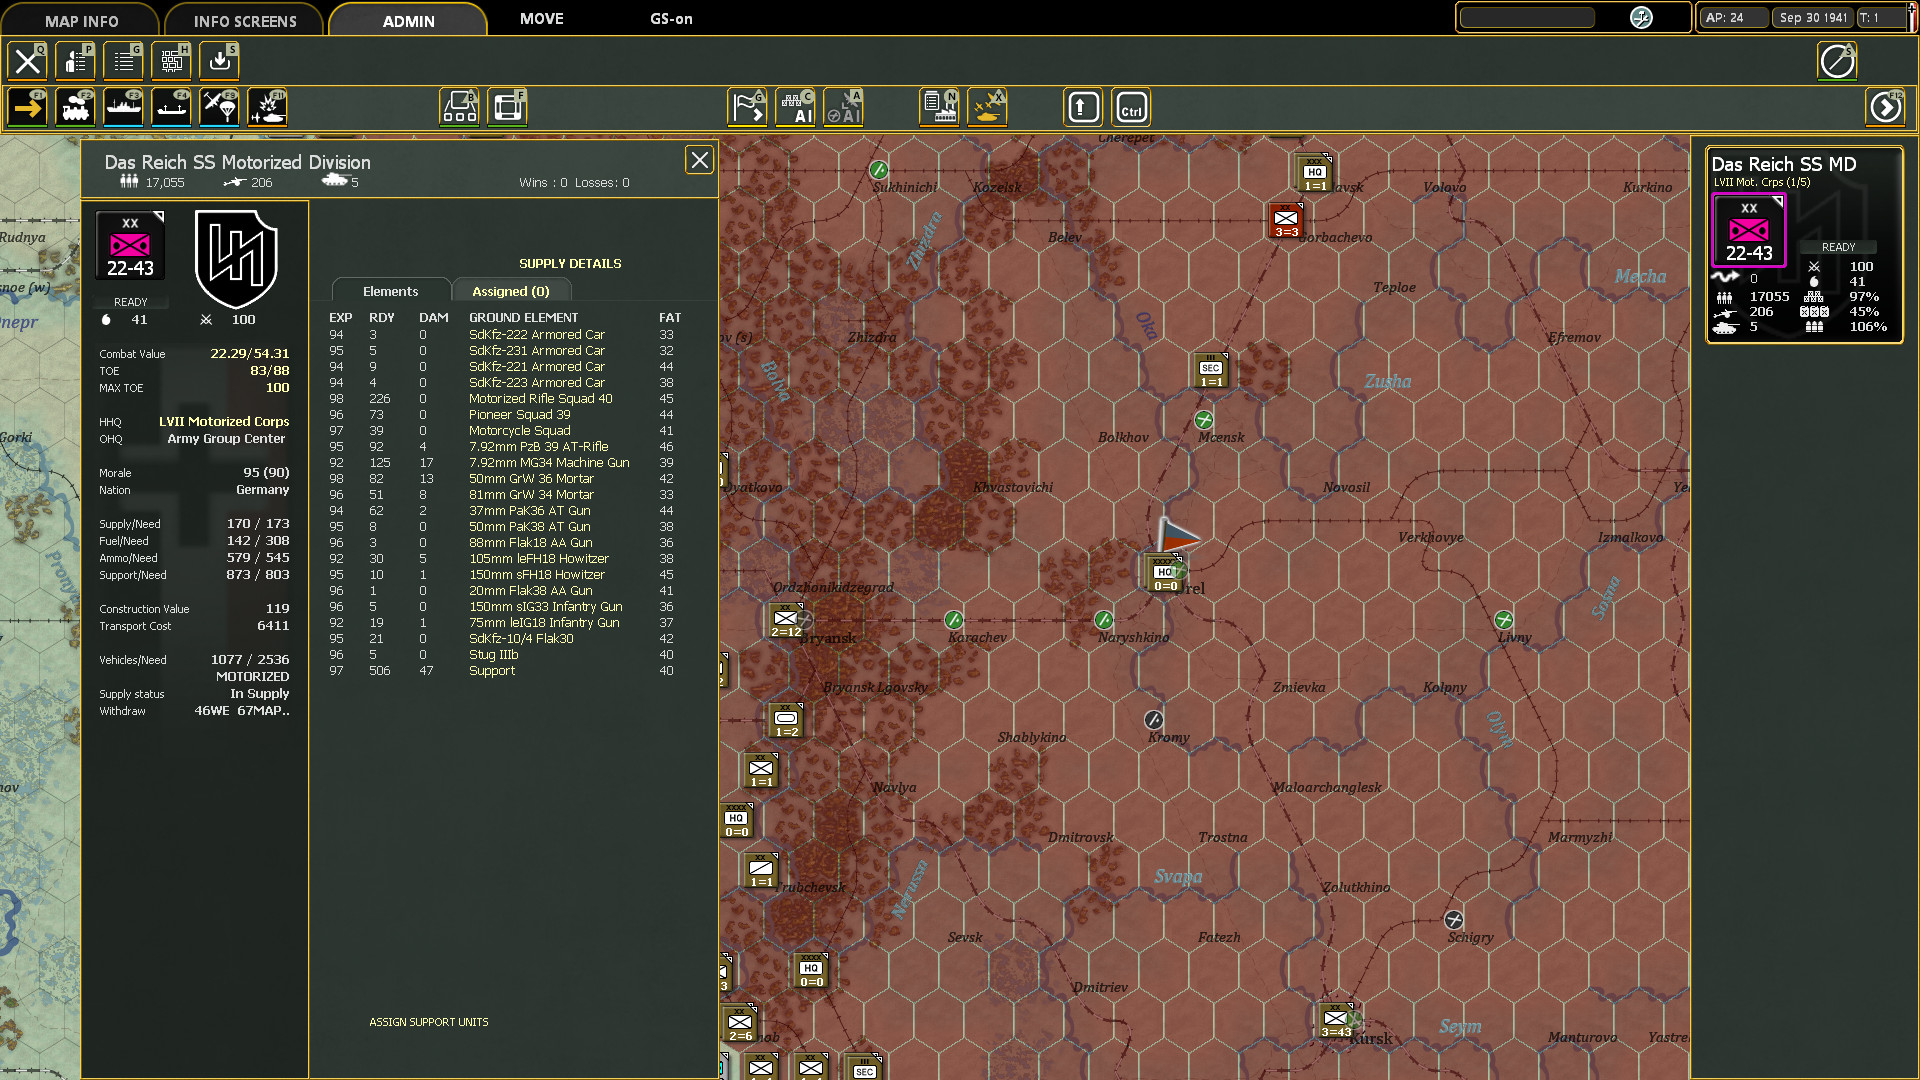Screen dimensions: 1920x1080
Task: Open the hotkeys icon marked H
Action: coord(172,61)
